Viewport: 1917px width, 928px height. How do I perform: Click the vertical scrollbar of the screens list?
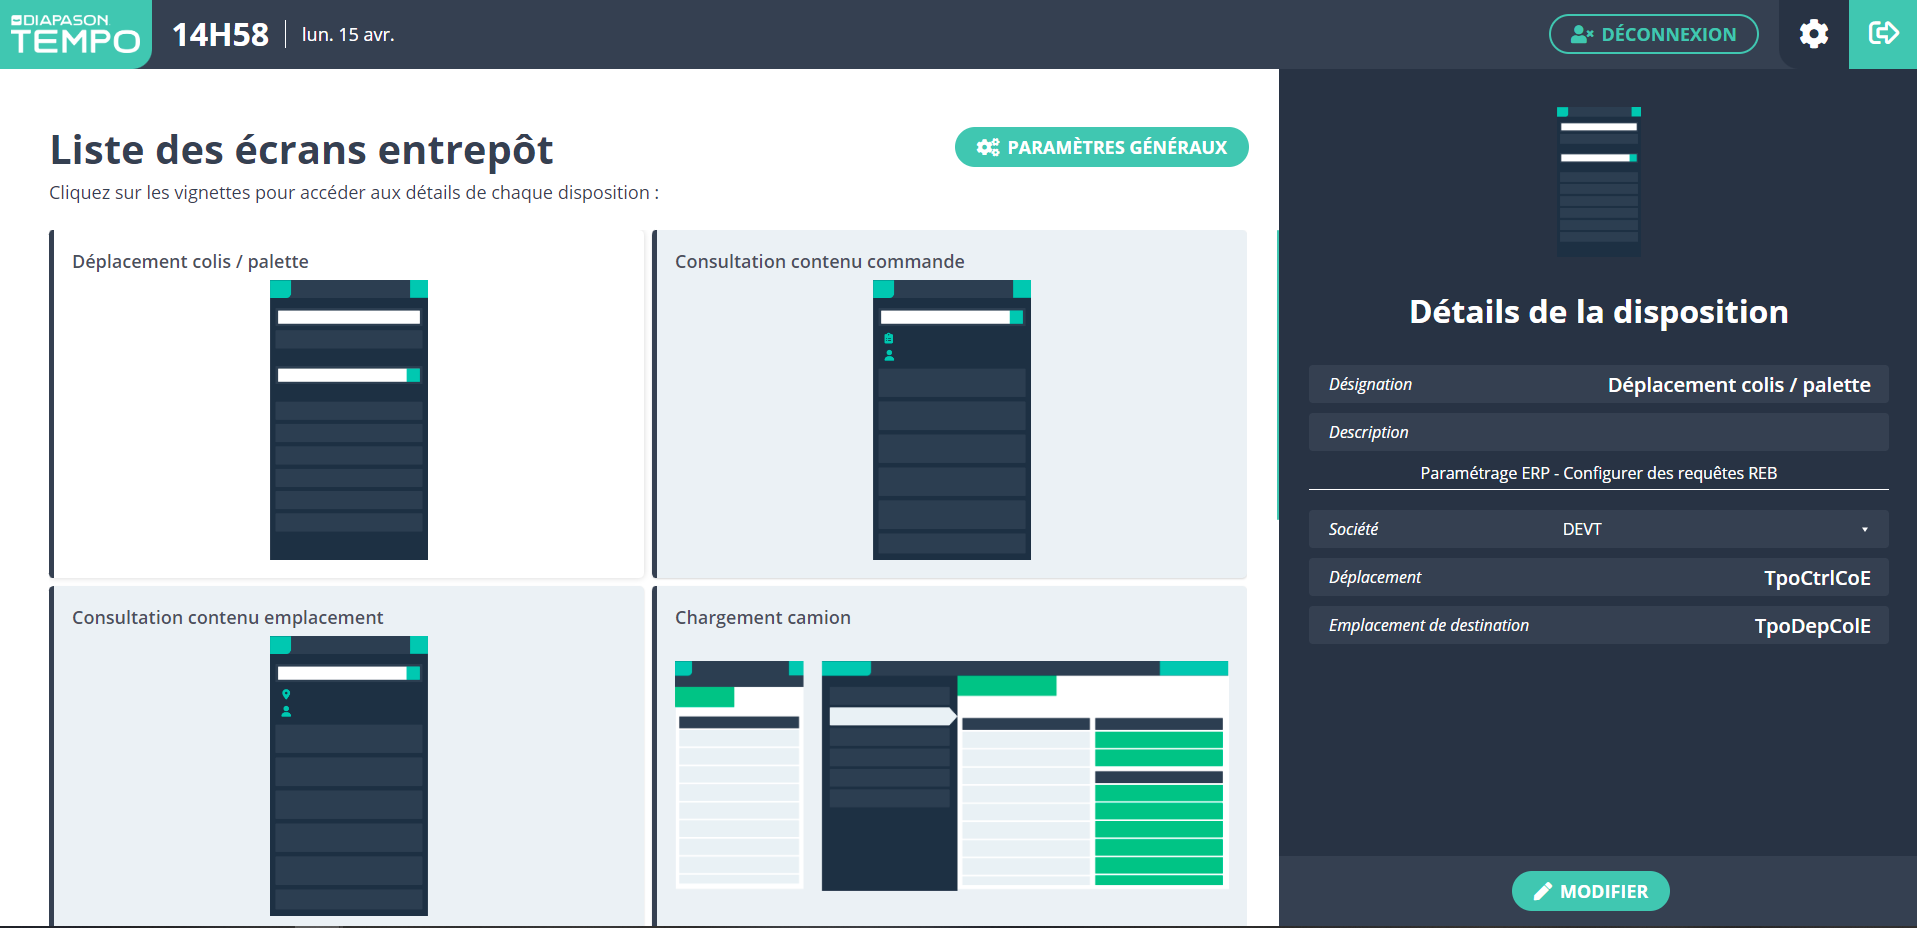[x=1277, y=375]
